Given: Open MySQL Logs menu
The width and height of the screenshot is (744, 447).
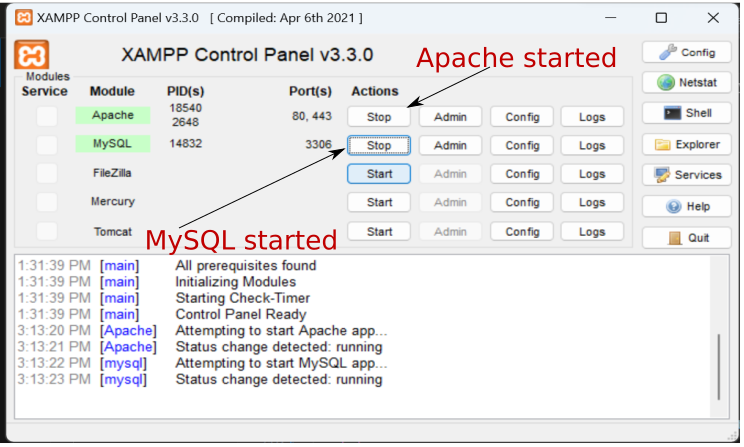Looking at the screenshot, I should pyautogui.click(x=592, y=145).
